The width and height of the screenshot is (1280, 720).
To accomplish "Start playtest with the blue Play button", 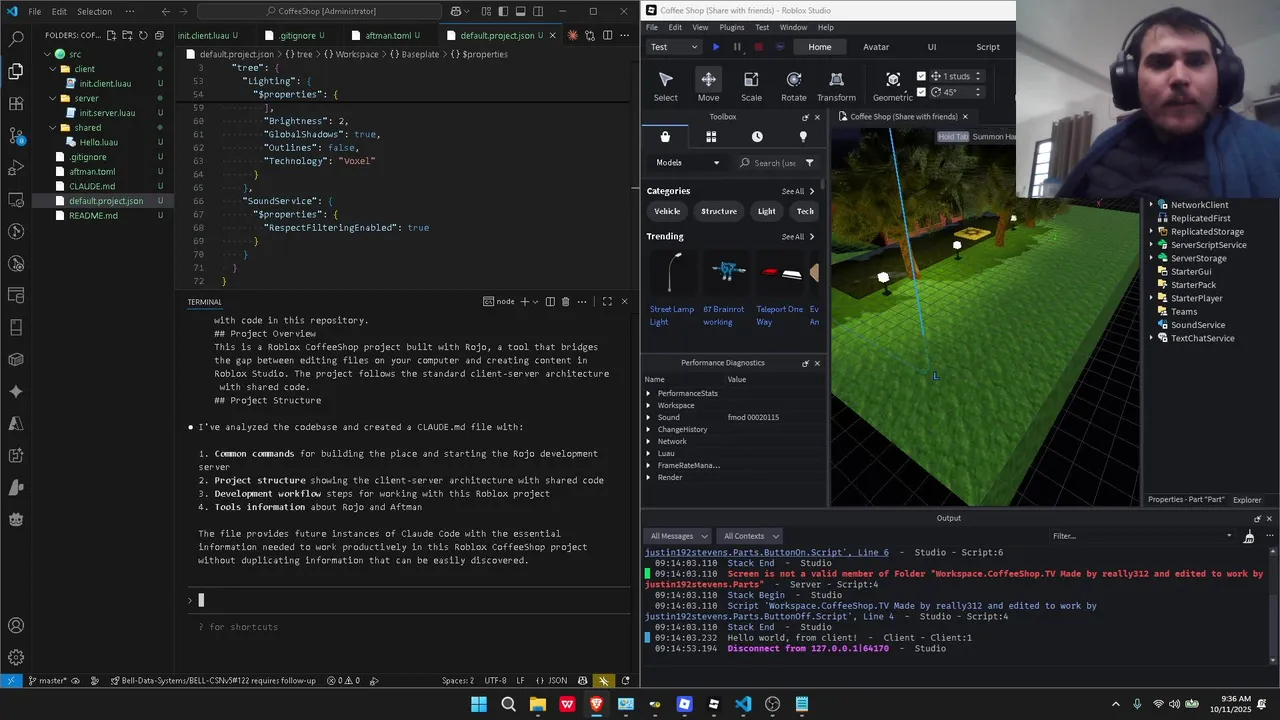I will pyautogui.click(x=715, y=47).
